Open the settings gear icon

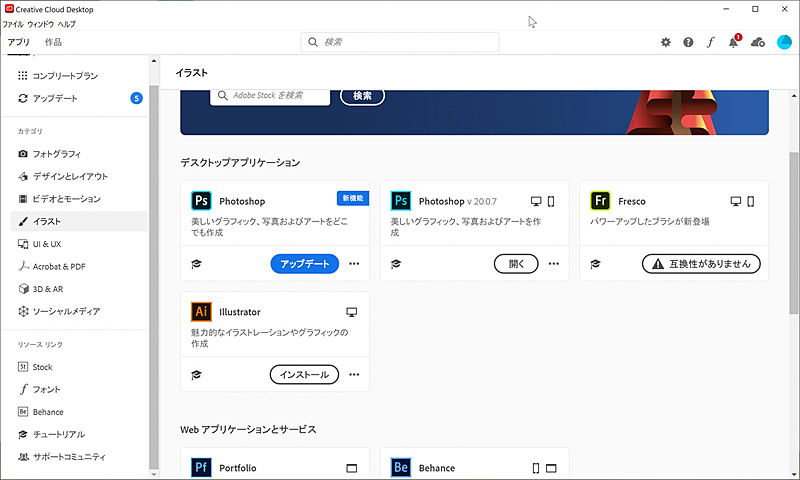(x=665, y=42)
